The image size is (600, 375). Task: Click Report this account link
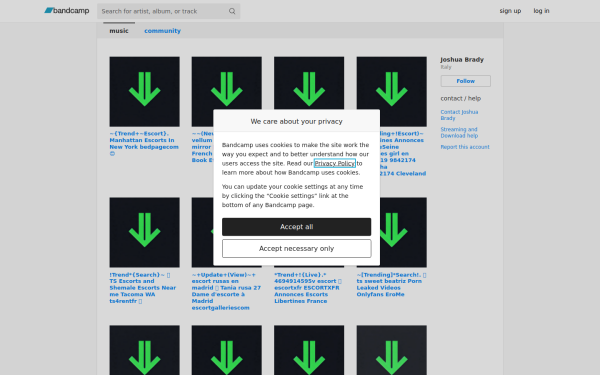pos(465,147)
